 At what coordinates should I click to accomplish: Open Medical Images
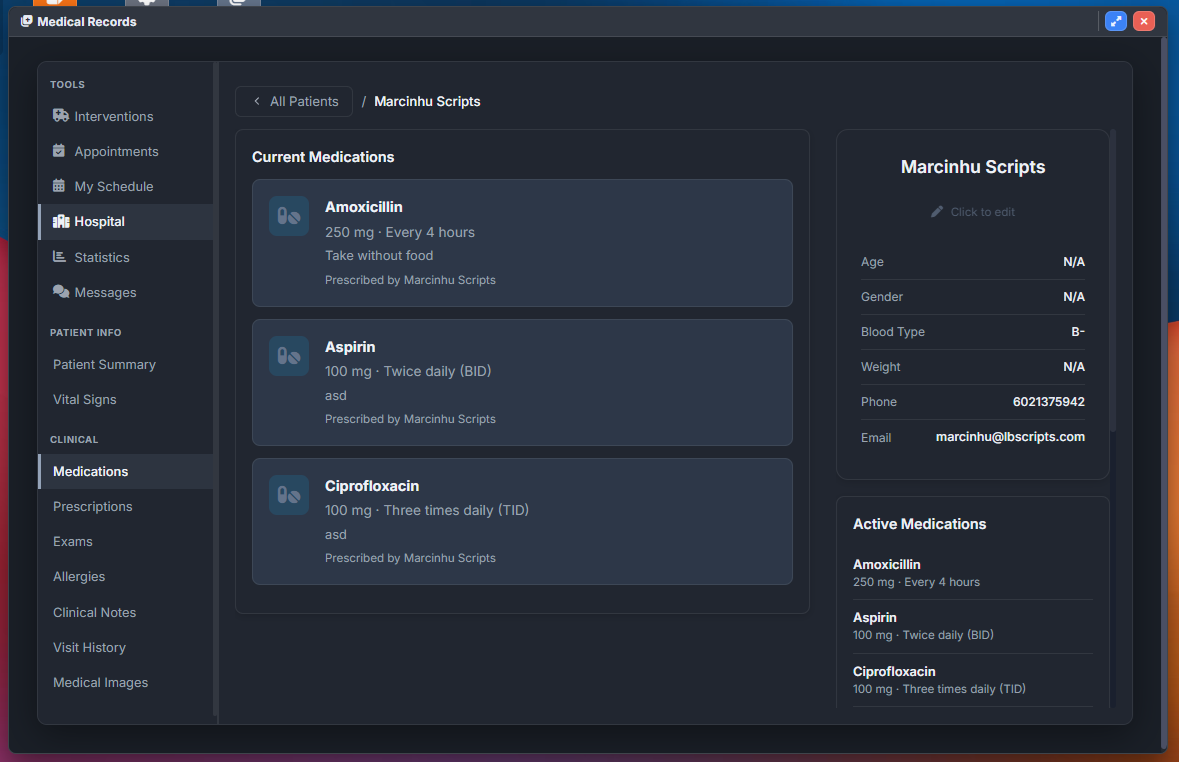[126, 682]
